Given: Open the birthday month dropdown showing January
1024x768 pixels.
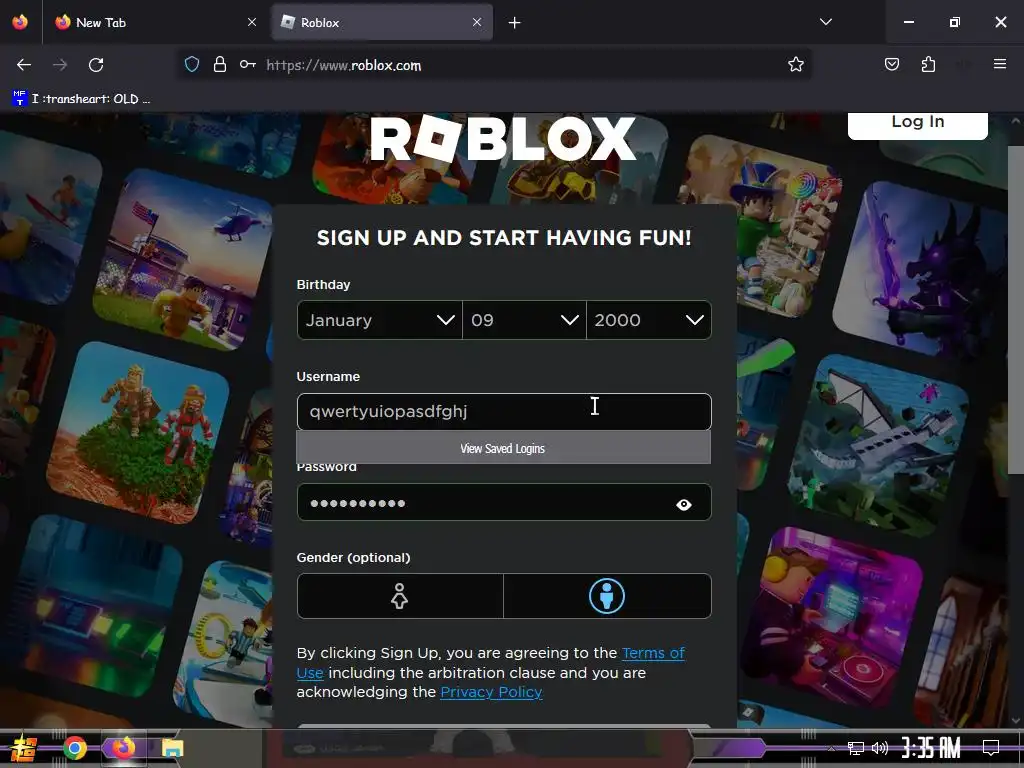Looking at the screenshot, I should point(379,320).
